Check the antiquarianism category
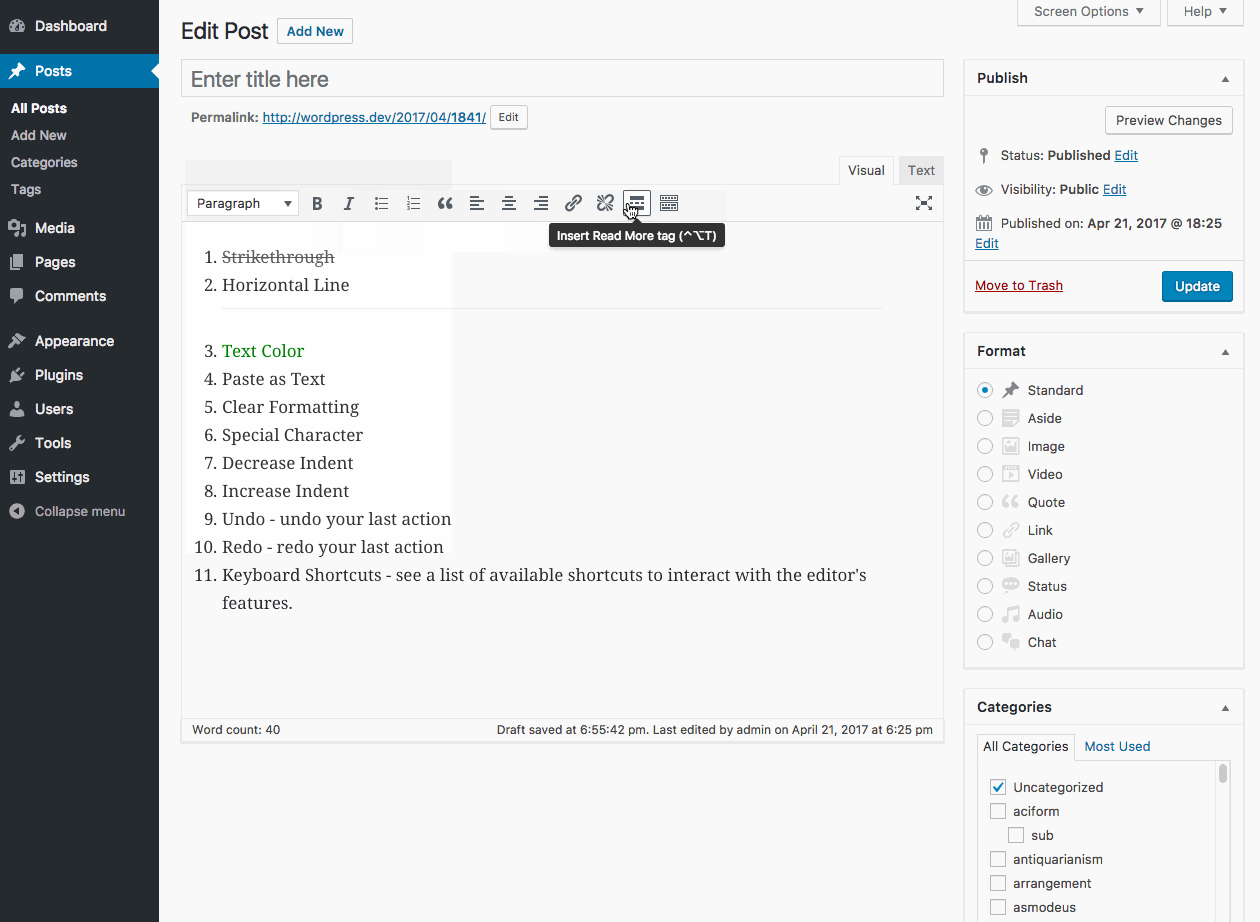This screenshot has height=922, width=1260. pos(998,859)
